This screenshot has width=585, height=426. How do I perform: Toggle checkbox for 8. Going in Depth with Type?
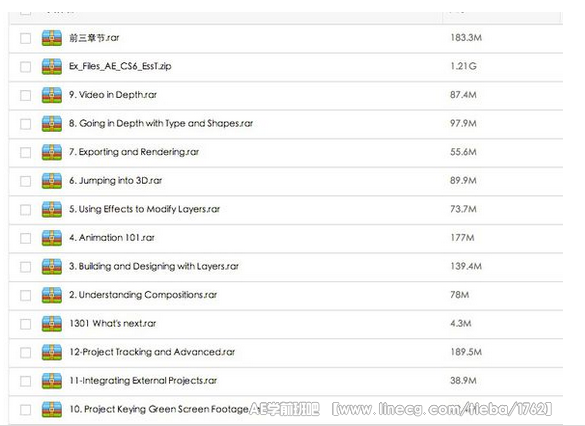pos(25,124)
